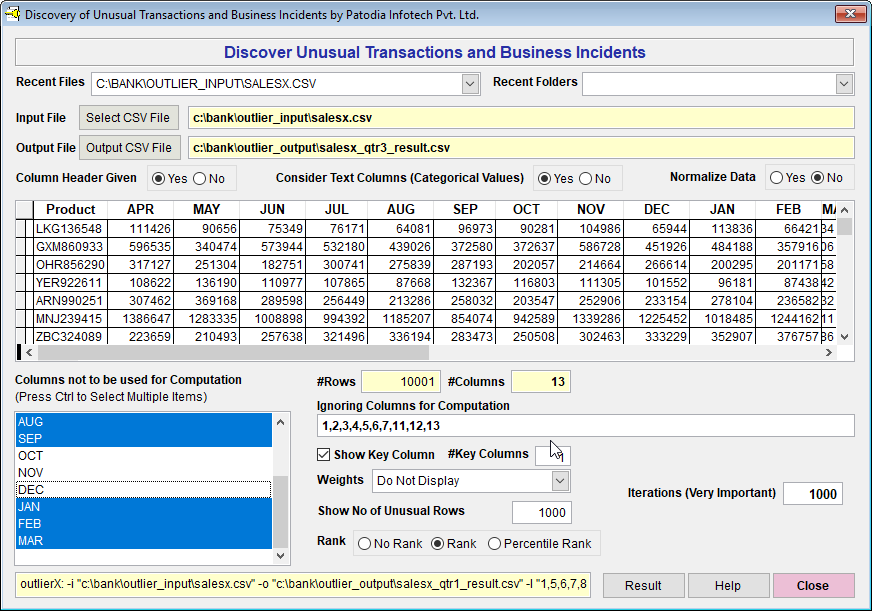Choose No for Consider Text Columns
The image size is (872, 611).
tap(585, 179)
